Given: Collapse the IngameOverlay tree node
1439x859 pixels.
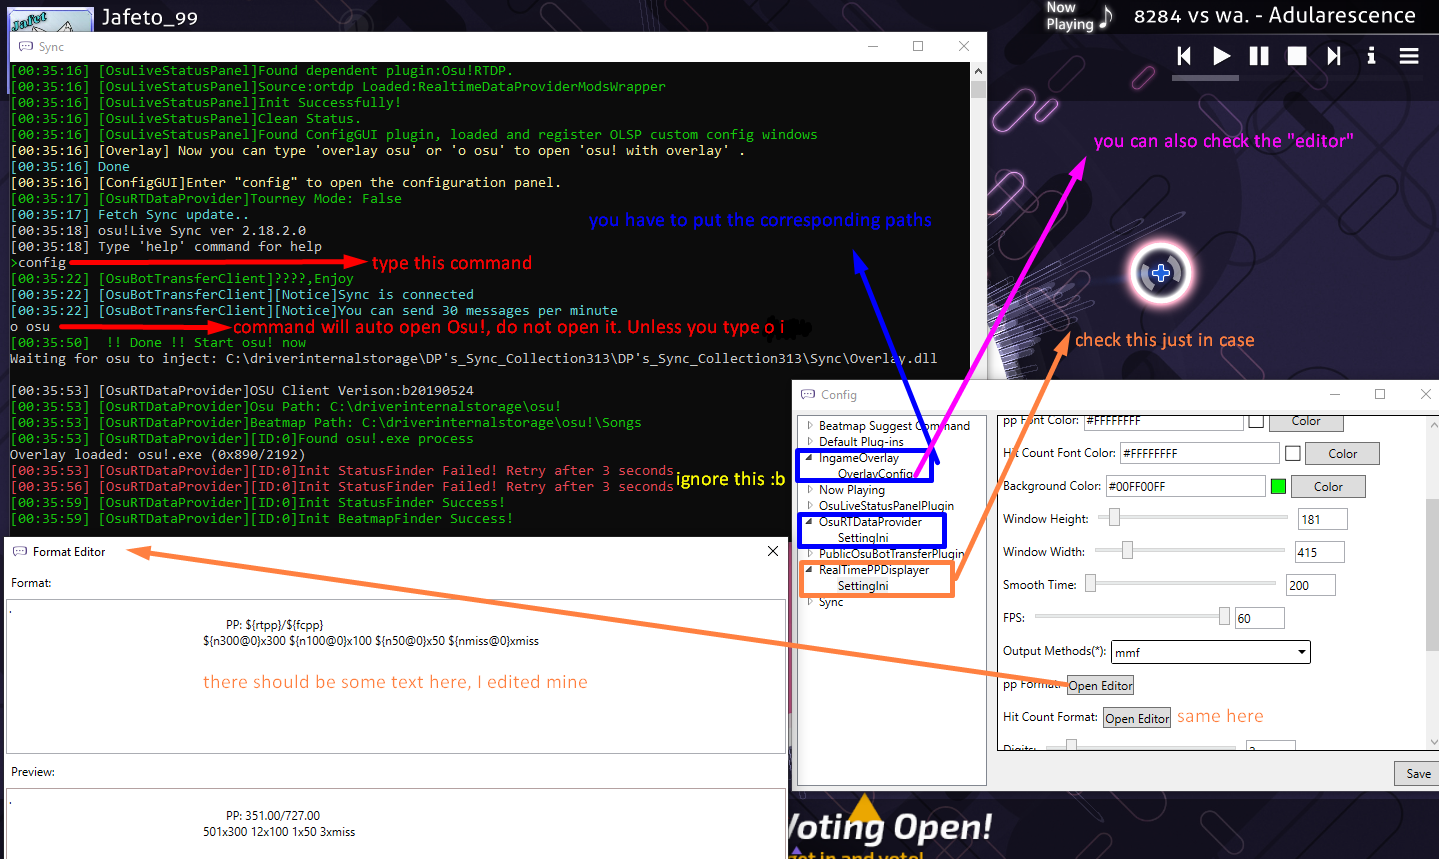Looking at the screenshot, I should point(810,457).
